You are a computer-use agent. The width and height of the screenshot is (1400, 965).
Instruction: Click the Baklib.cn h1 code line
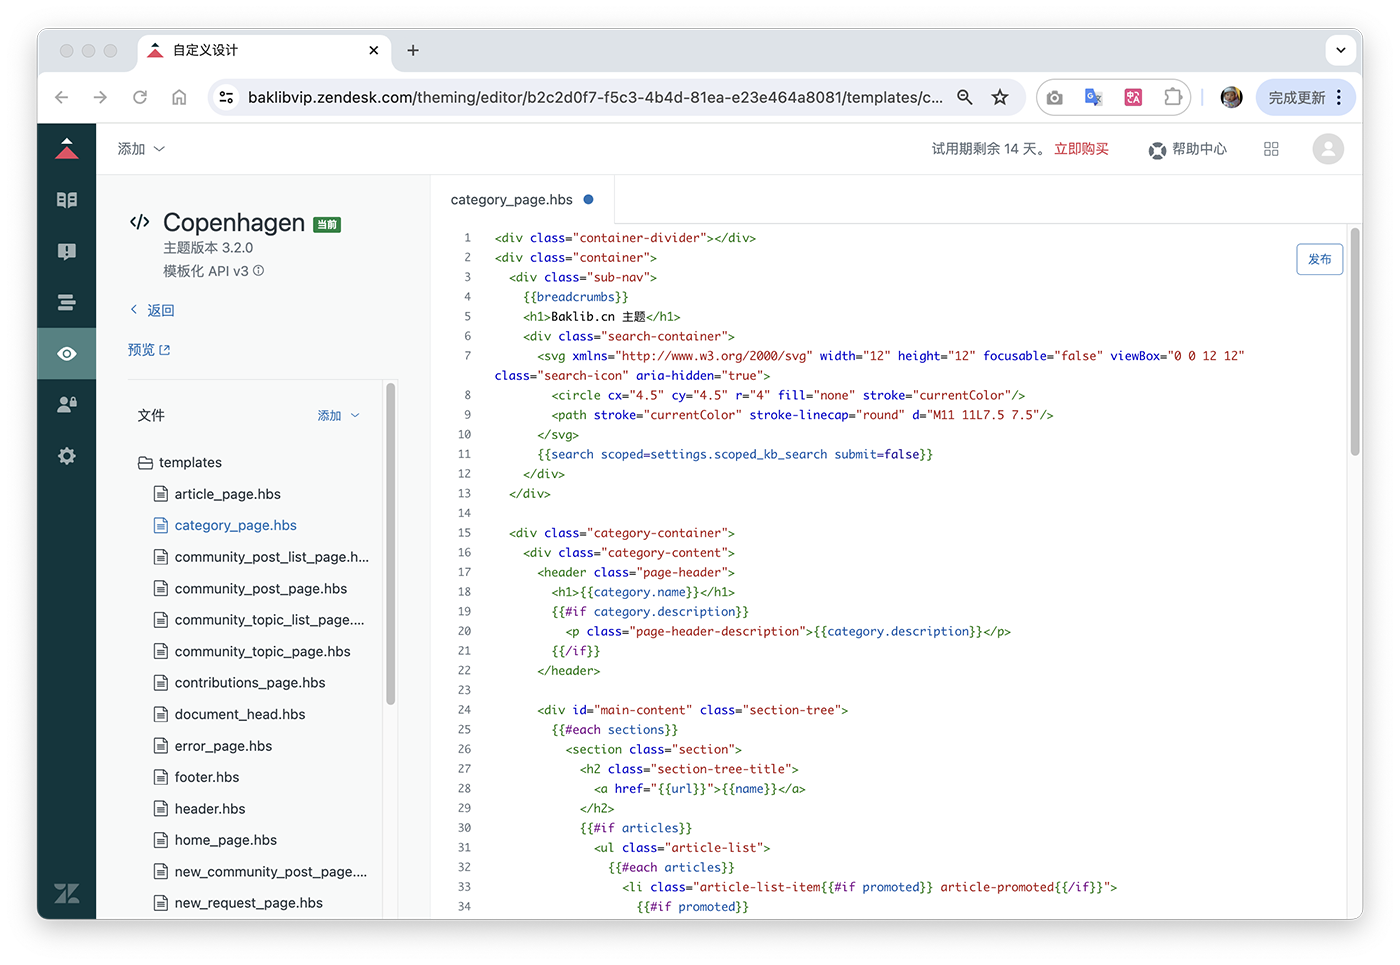pyautogui.click(x=601, y=317)
